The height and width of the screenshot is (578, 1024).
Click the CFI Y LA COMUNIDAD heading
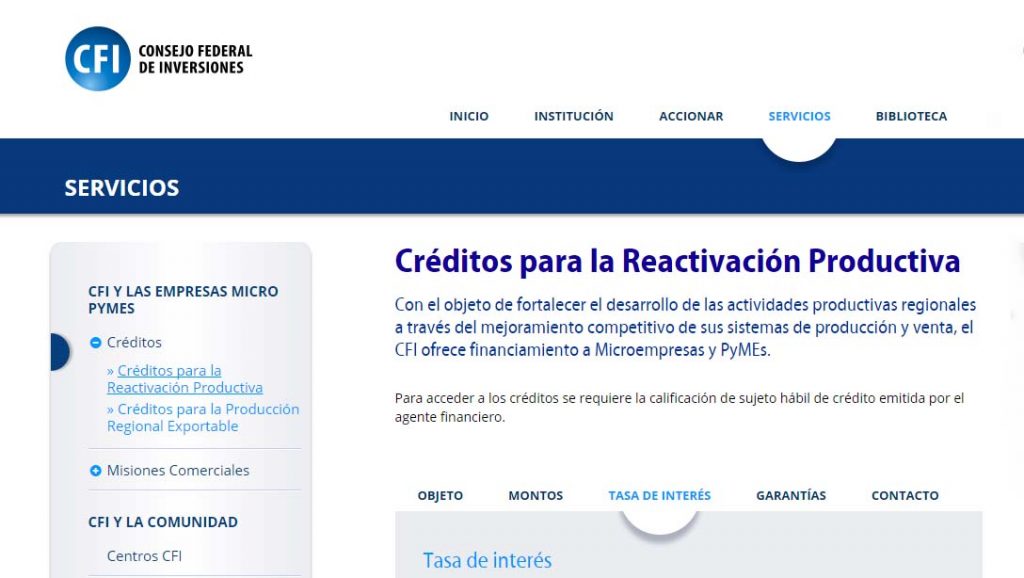[x=163, y=522]
